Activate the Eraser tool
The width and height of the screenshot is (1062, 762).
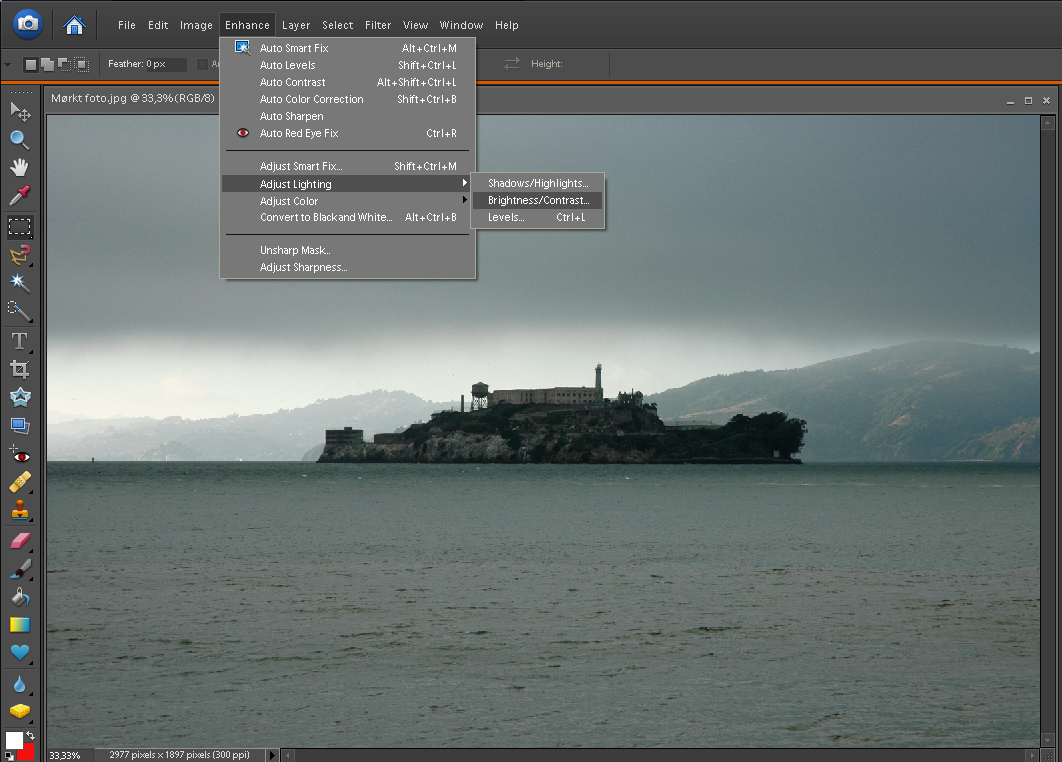(x=19, y=541)
